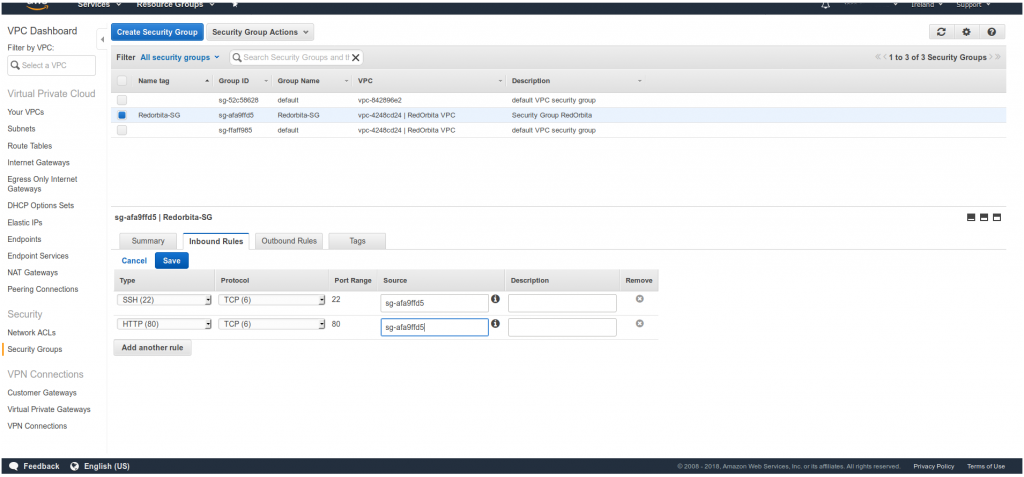1024x477 pixels.
Task: Click the help question mark icon
Action: point(991,32)
